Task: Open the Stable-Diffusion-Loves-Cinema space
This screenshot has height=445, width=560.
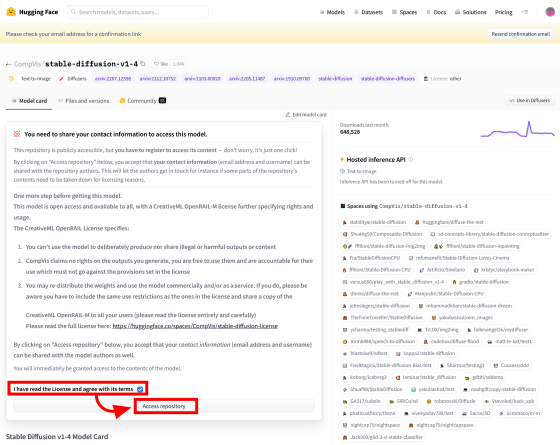Action: [459, 258]
